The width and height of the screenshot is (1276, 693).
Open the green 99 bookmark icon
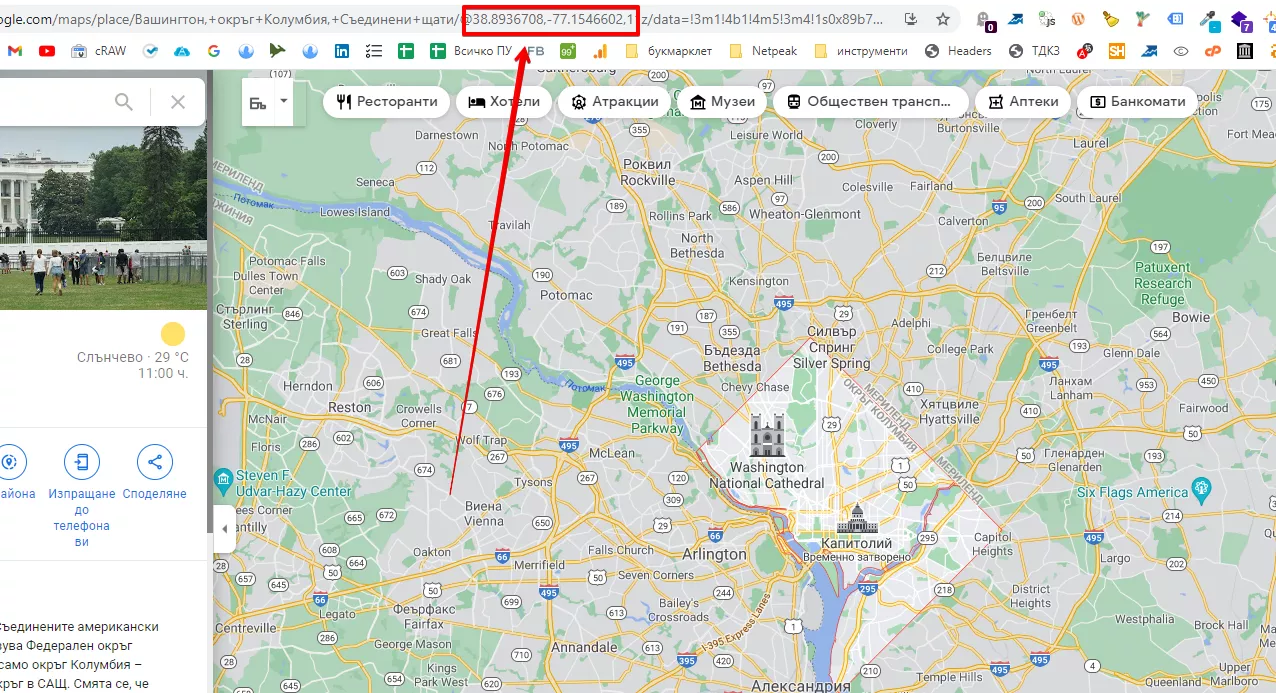click(x=567, y=51)
